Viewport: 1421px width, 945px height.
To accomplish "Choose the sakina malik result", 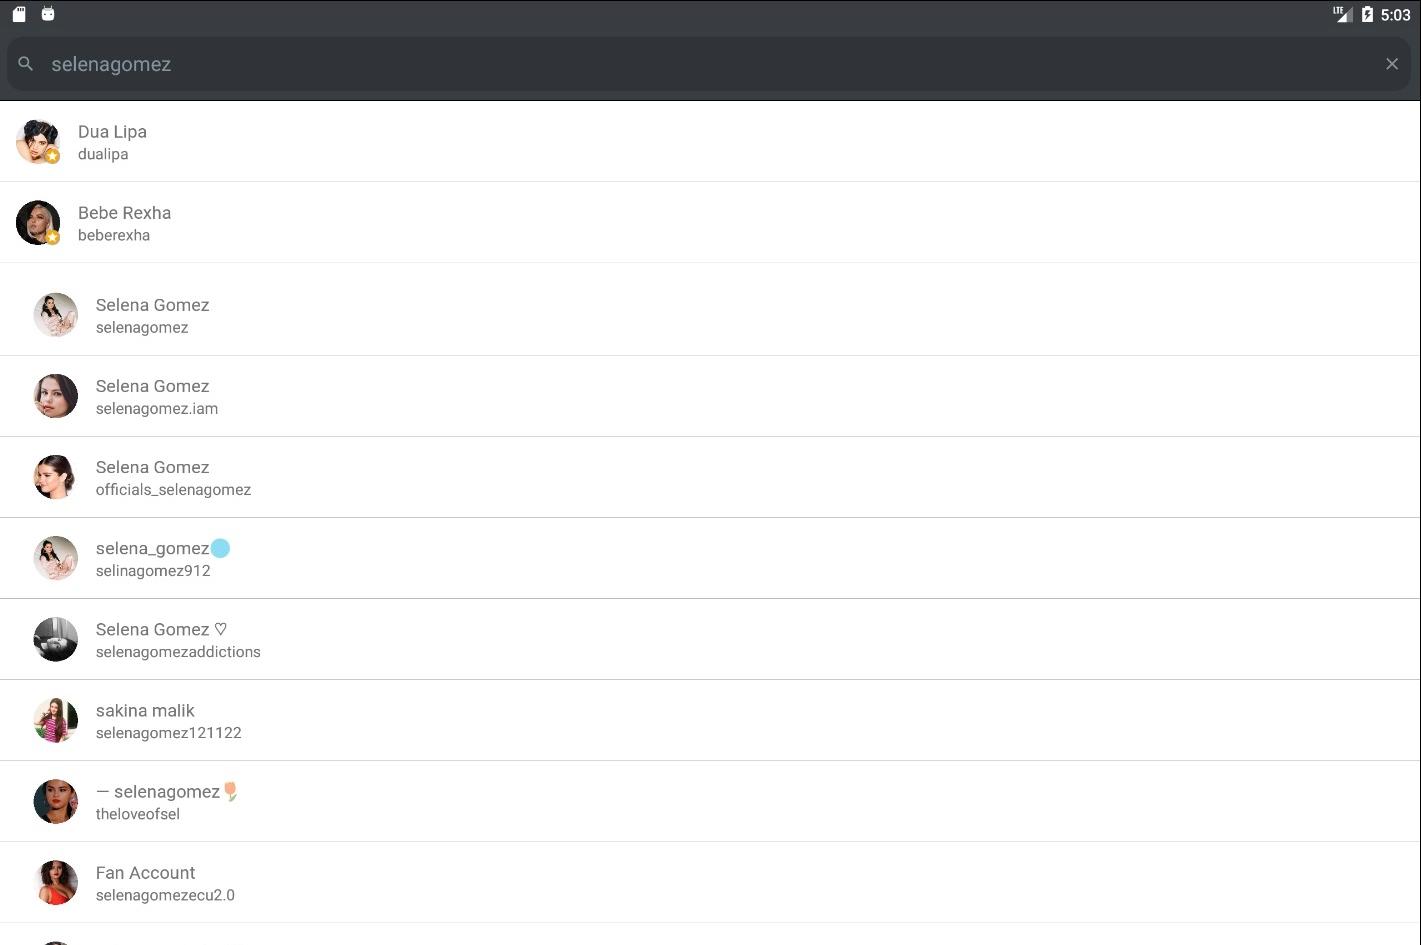I will click(710, 720).
